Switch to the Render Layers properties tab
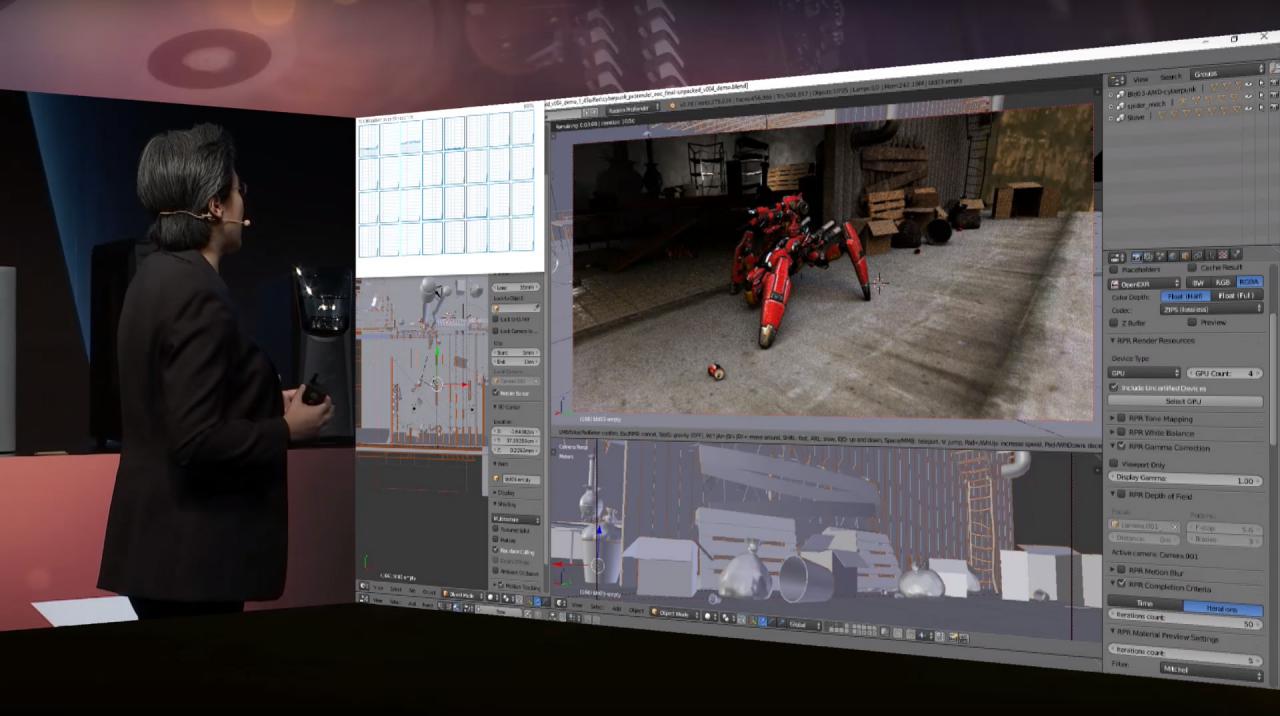Screen dimensions: 1280x716 (x=1148, y=257)
